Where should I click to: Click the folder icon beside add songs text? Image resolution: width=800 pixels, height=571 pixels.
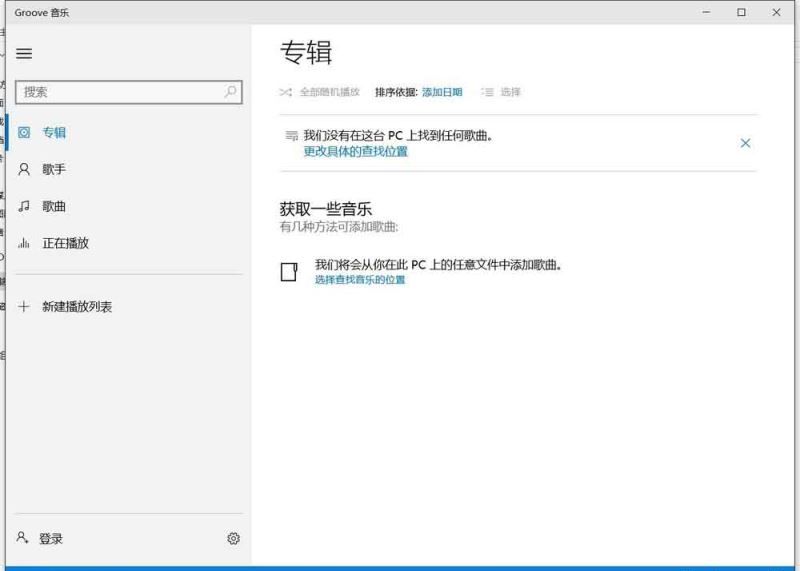pyautogui.click(x=289, y=272)
